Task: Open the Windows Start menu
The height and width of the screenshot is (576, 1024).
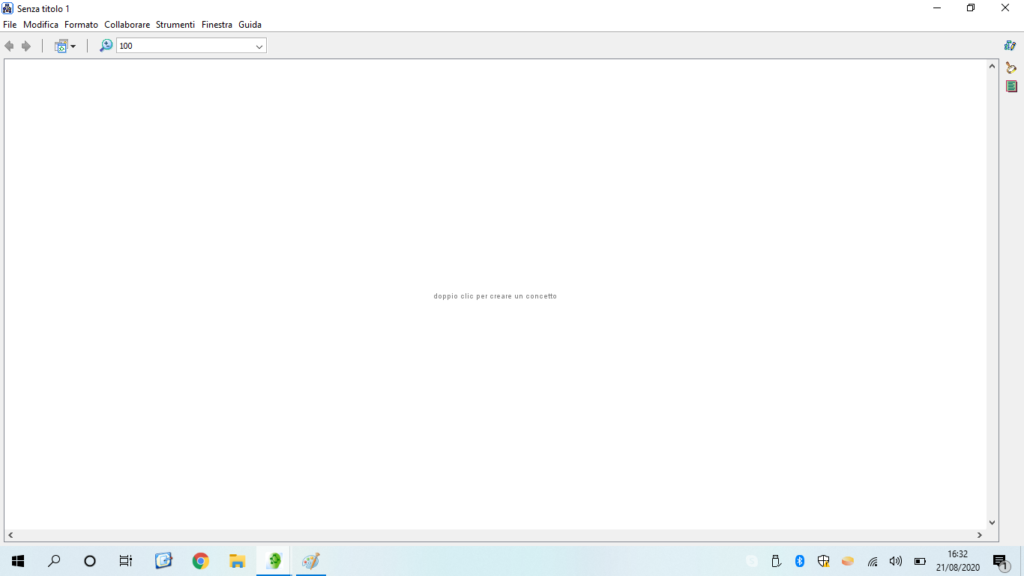Action: (x=18, y=561)
